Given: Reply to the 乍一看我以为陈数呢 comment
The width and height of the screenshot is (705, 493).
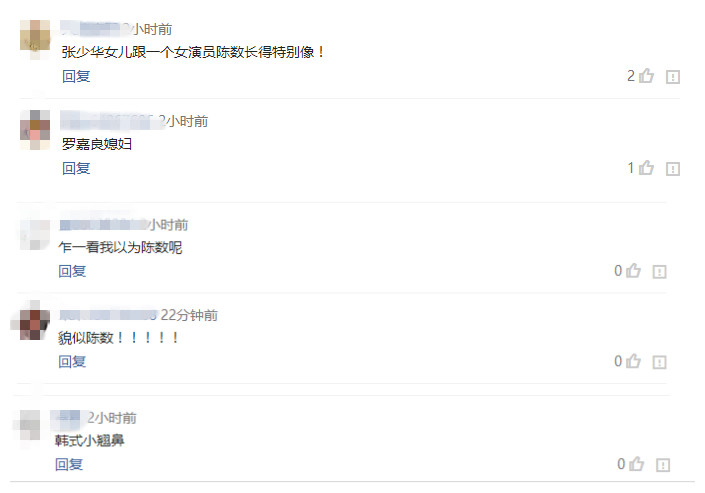Looking at the screenshot, I should click(72, 271).
